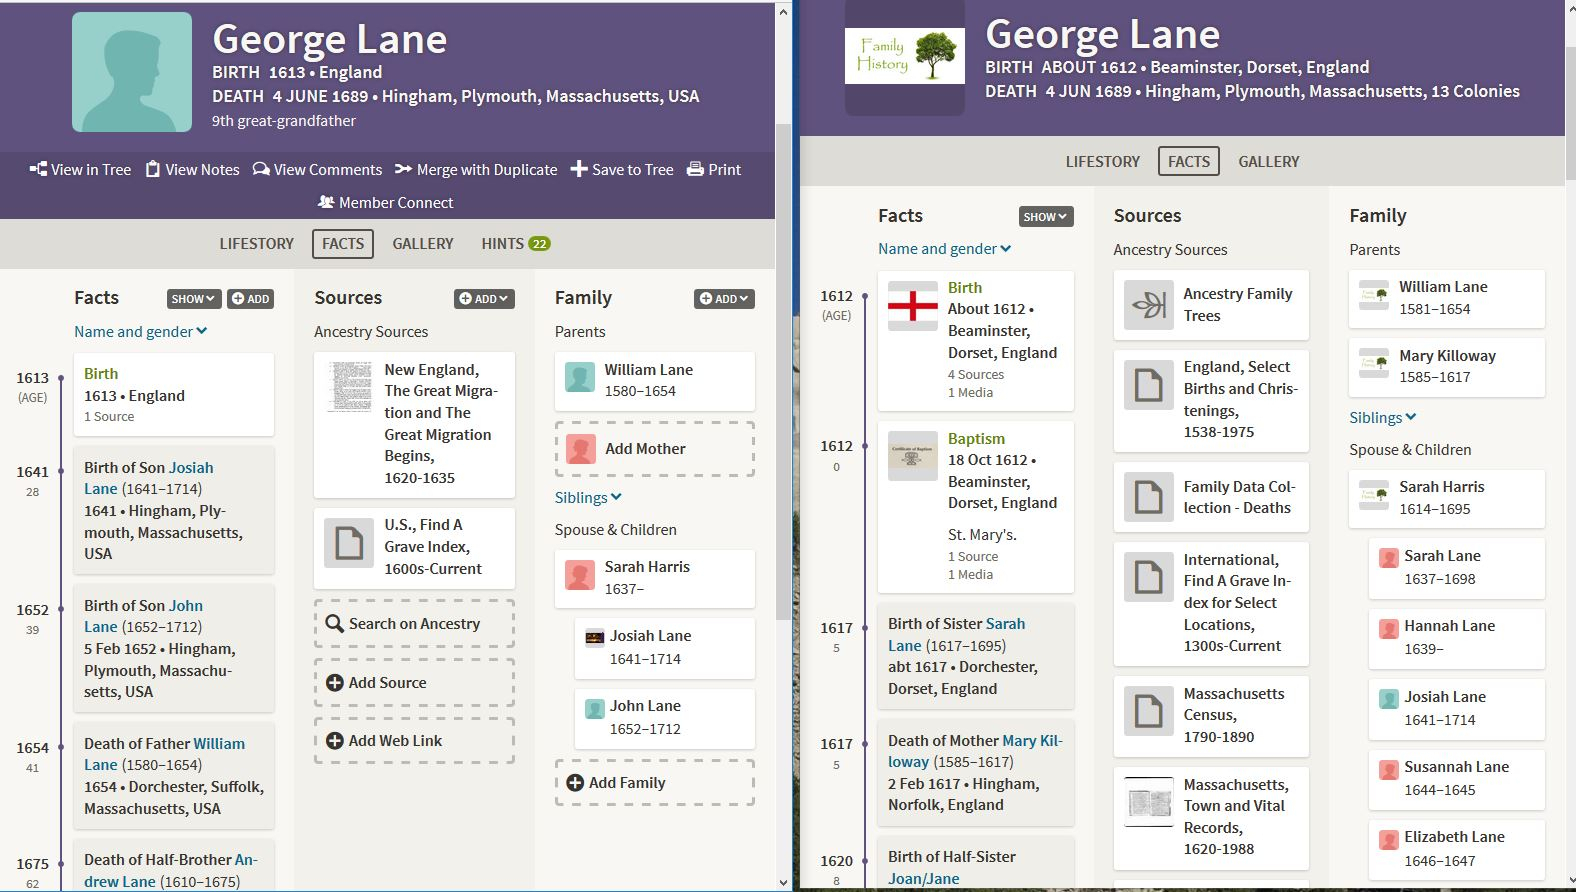Screen dimensions: 1576x892
Task: Select Sarah Lane 1637–1698 avatar
Action: coord(1388,557)
